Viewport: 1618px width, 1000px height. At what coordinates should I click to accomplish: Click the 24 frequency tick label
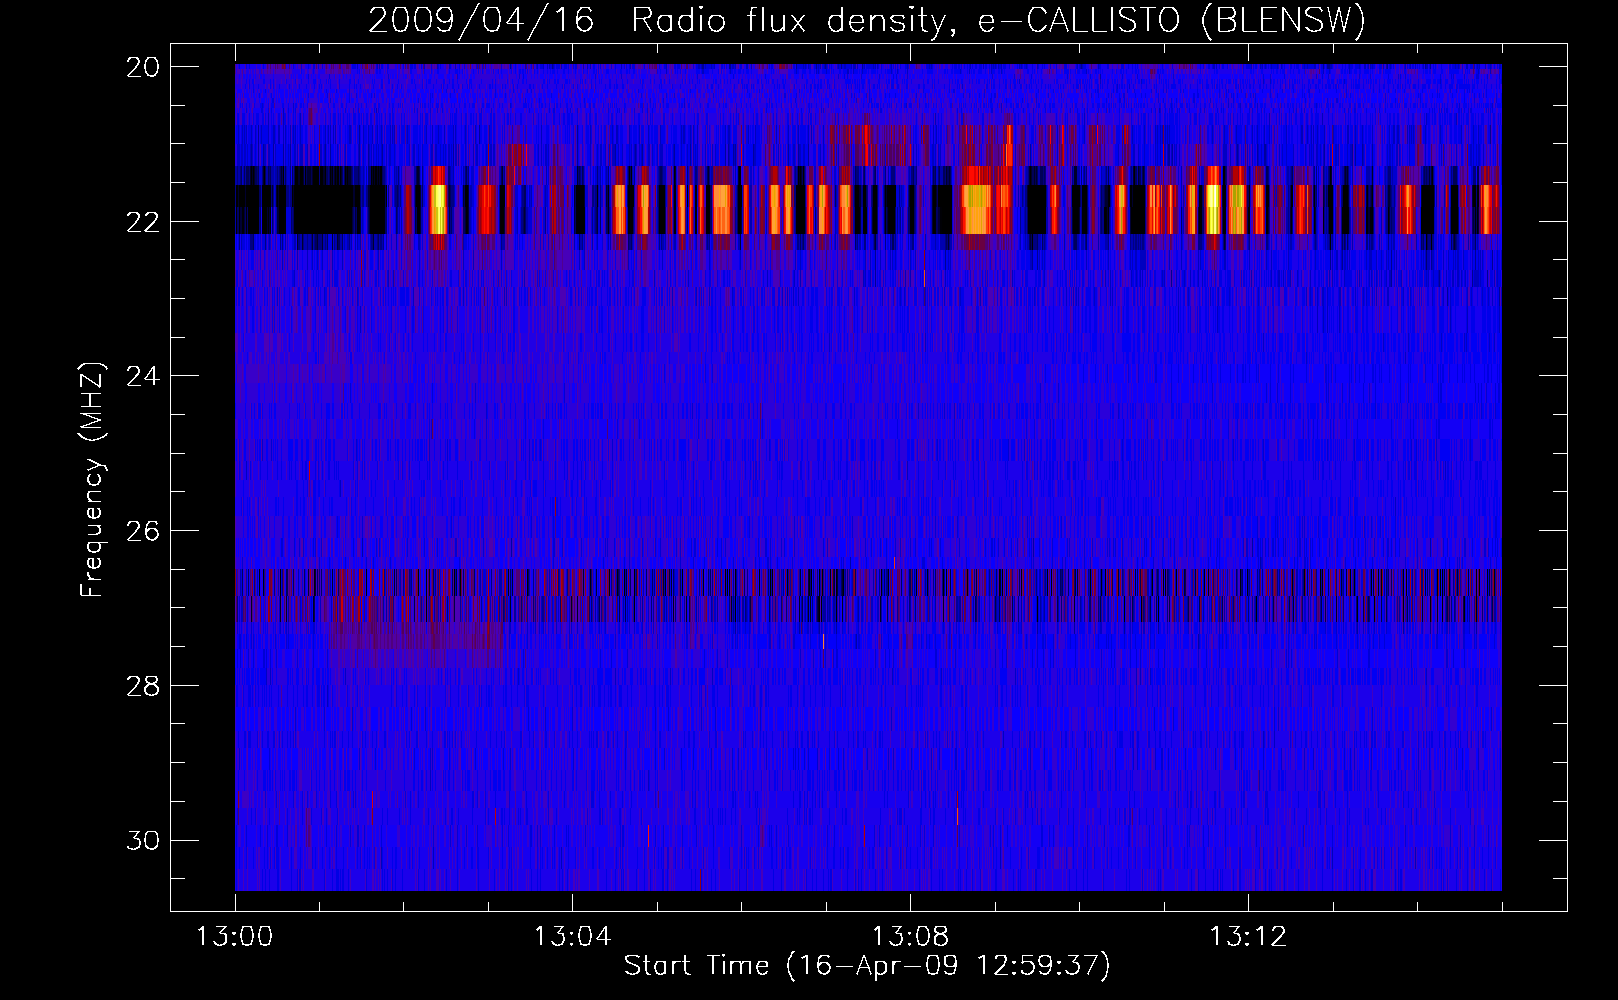[x=143, y=376]
